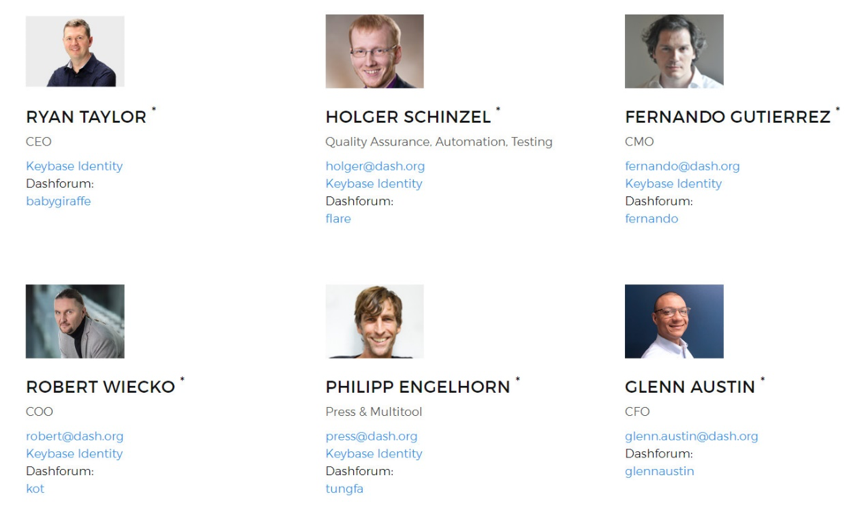Image resolution: width=865 pixels, height=506 pixels.
Task: View fernando Dashforum profile
Action: [652, 219]
